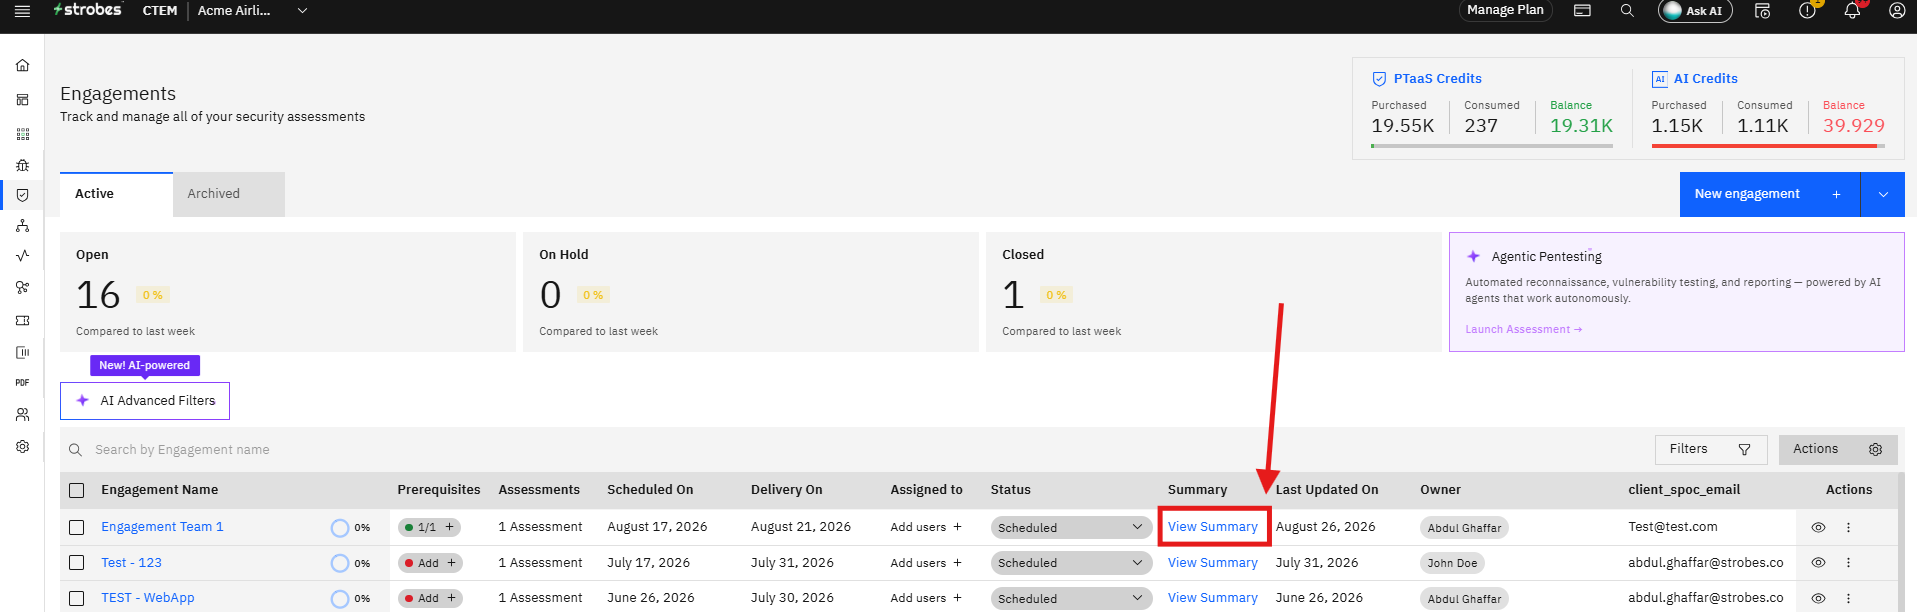Image resolution: width=1917 pixels, height=612 pixels.
Task: Click the notifications bell icon
Action: [1852, 11]
